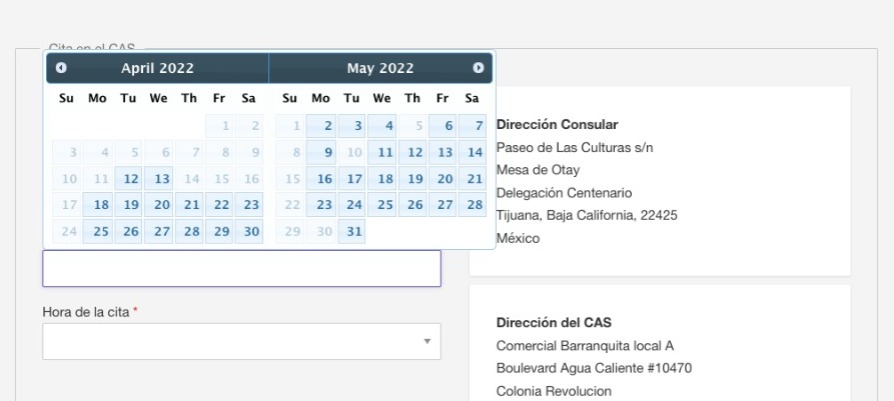The height and width of the screenshot is (401, 894).
Task: Go to previous month with left arrow
Action: tap(61, 68)
